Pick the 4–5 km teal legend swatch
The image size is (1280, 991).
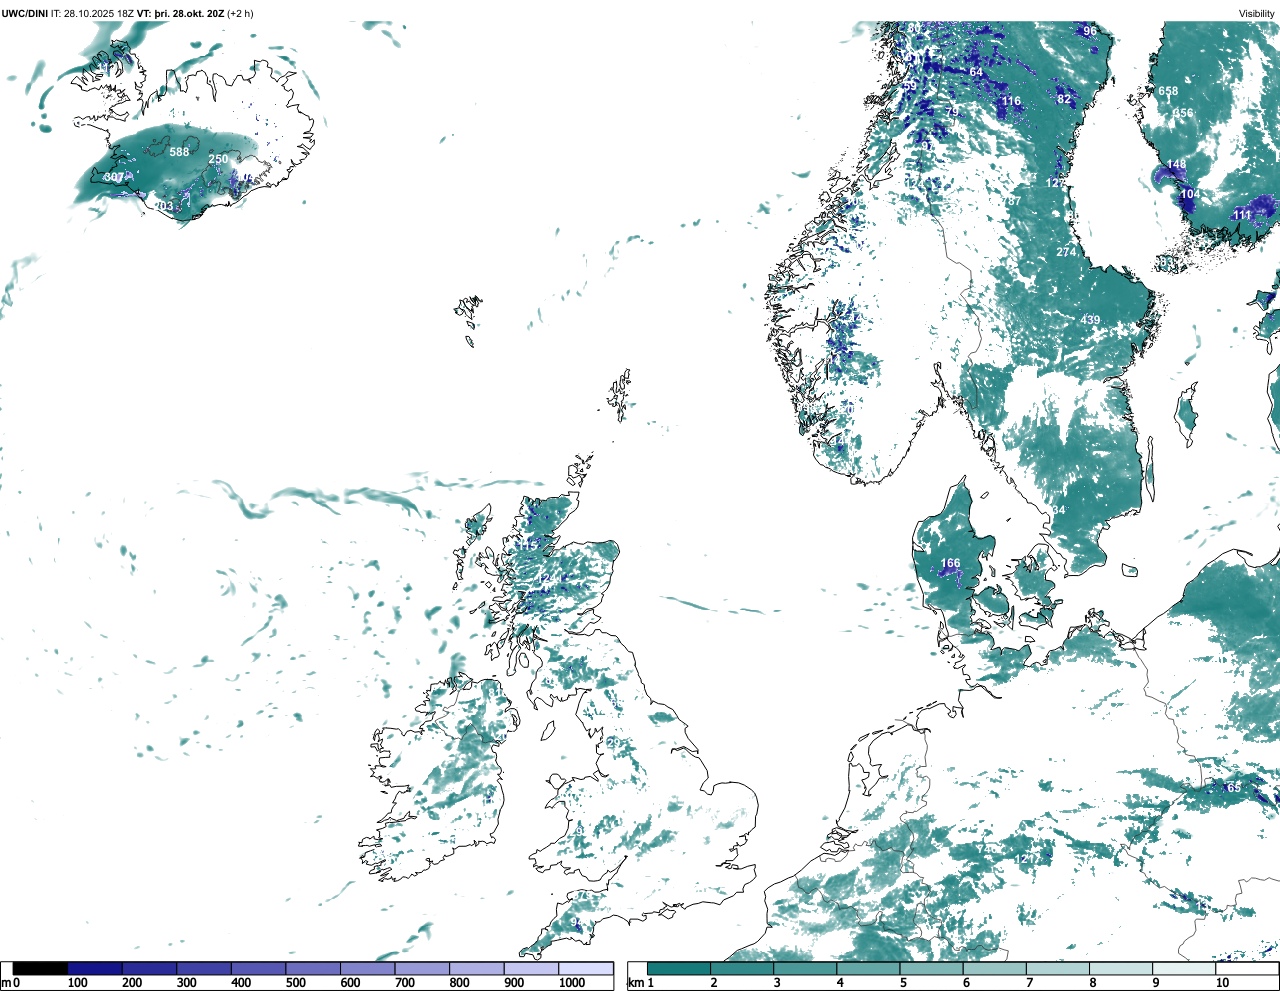[x=868, y=968]
